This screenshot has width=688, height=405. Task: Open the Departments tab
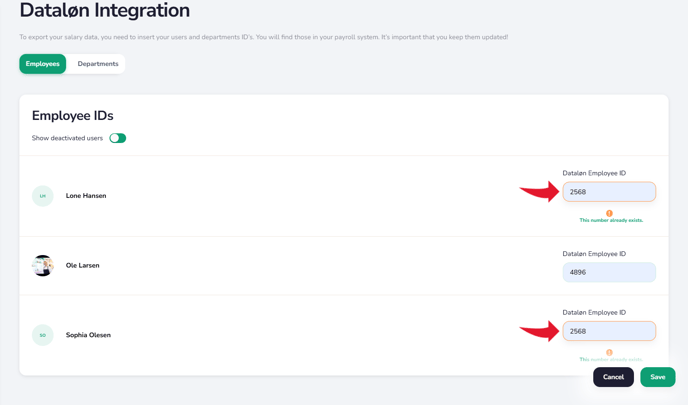point(98,64)
